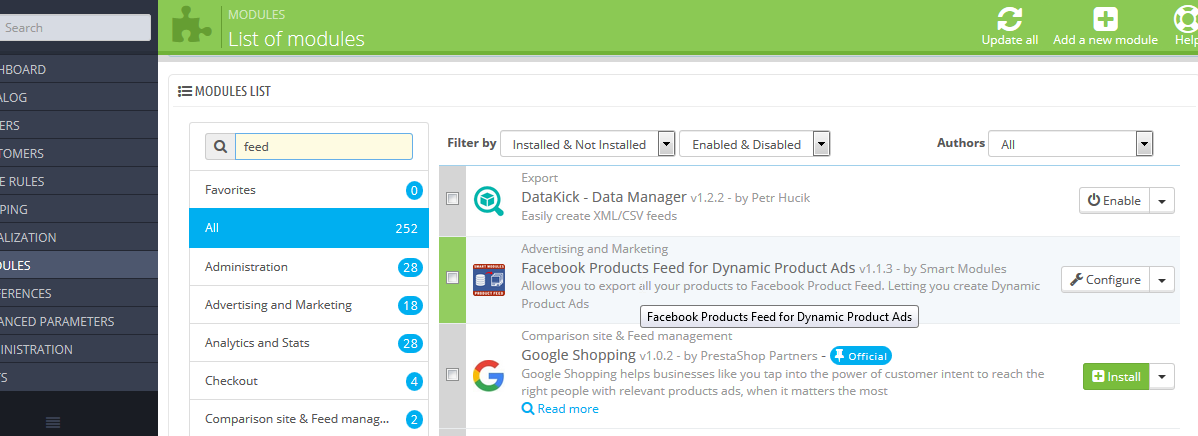Image resolution: width=1198 pixels, height=436 pixels.
Task: Click the Google Shopping G logo
Action: pos(488,376)
